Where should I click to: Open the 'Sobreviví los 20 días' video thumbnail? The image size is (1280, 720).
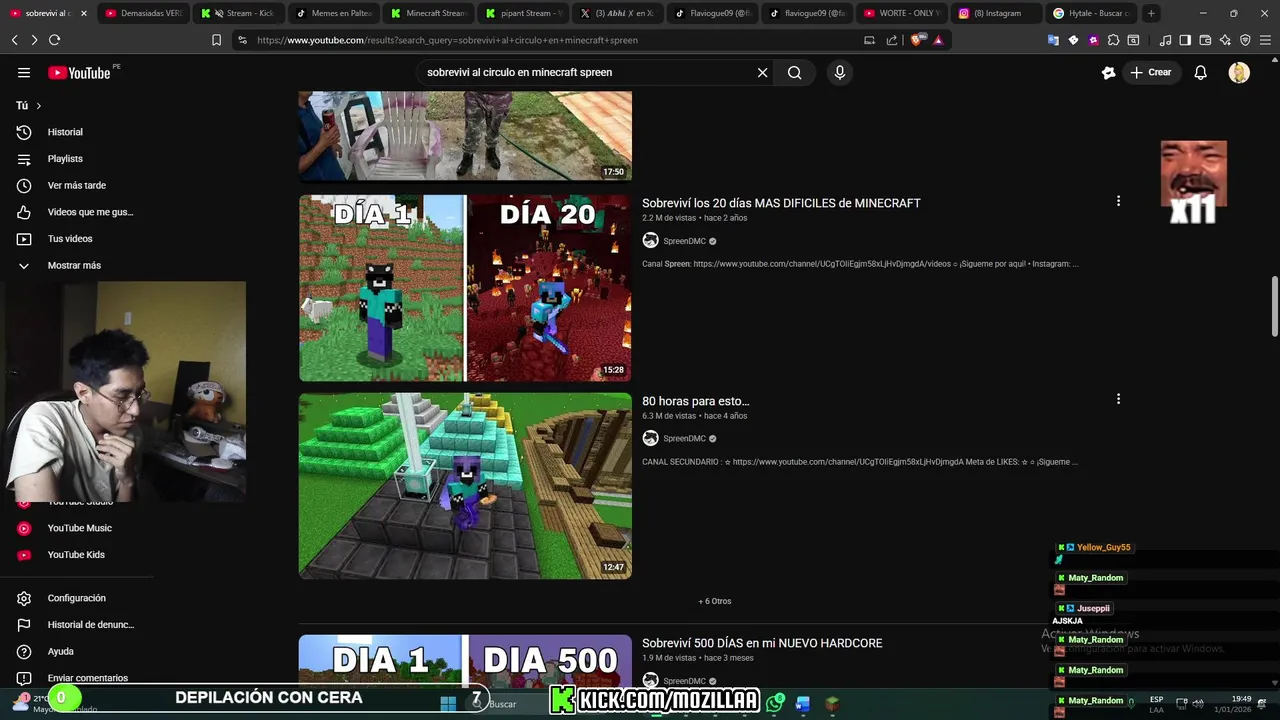(x=465, y=288)
